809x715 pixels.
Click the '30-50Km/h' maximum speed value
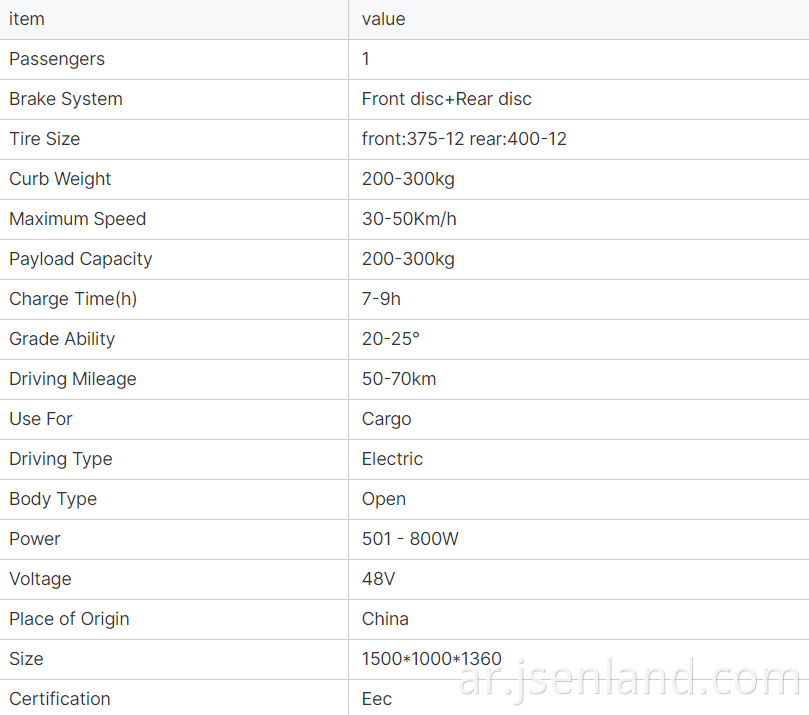(x=409, y=219)
